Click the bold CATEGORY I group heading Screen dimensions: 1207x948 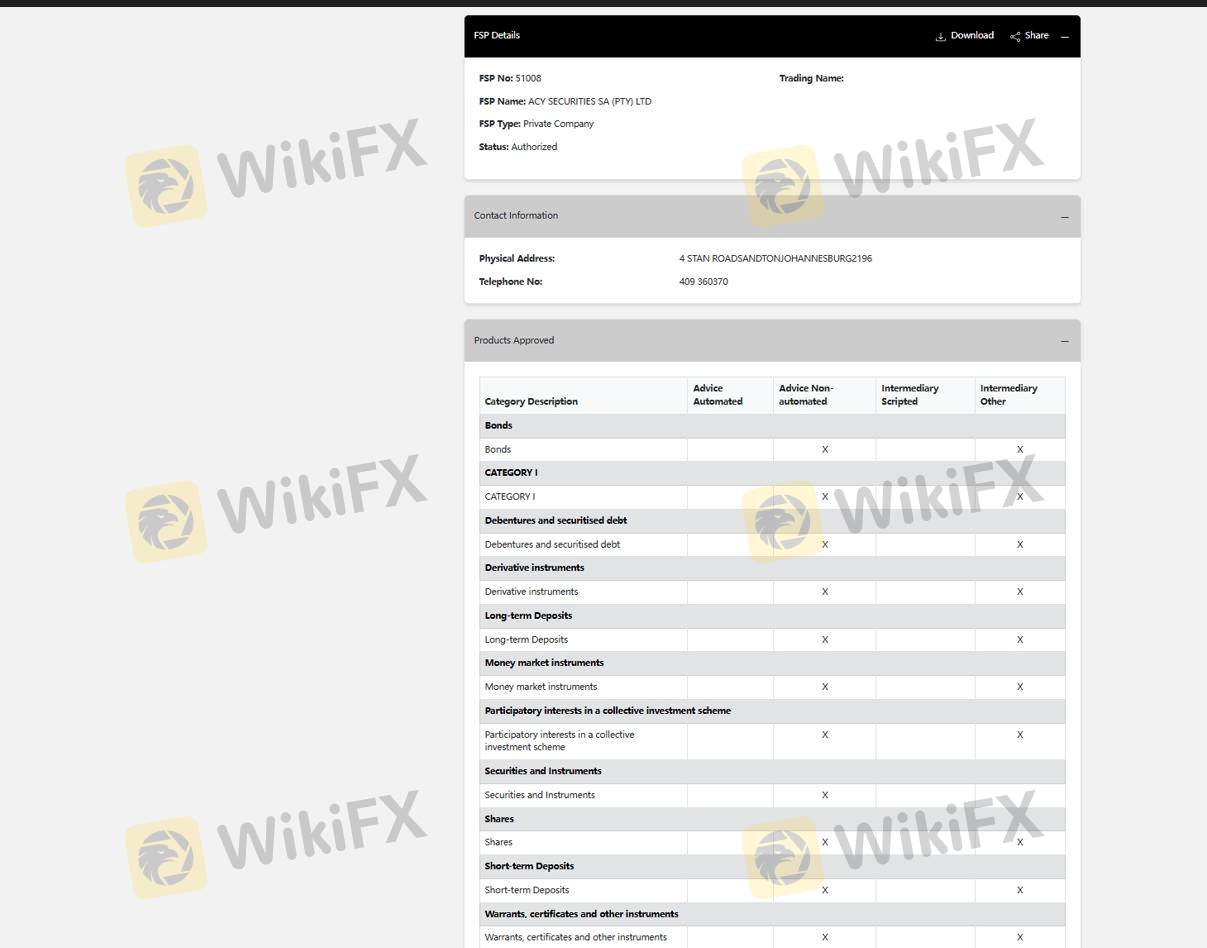[511, 472]
